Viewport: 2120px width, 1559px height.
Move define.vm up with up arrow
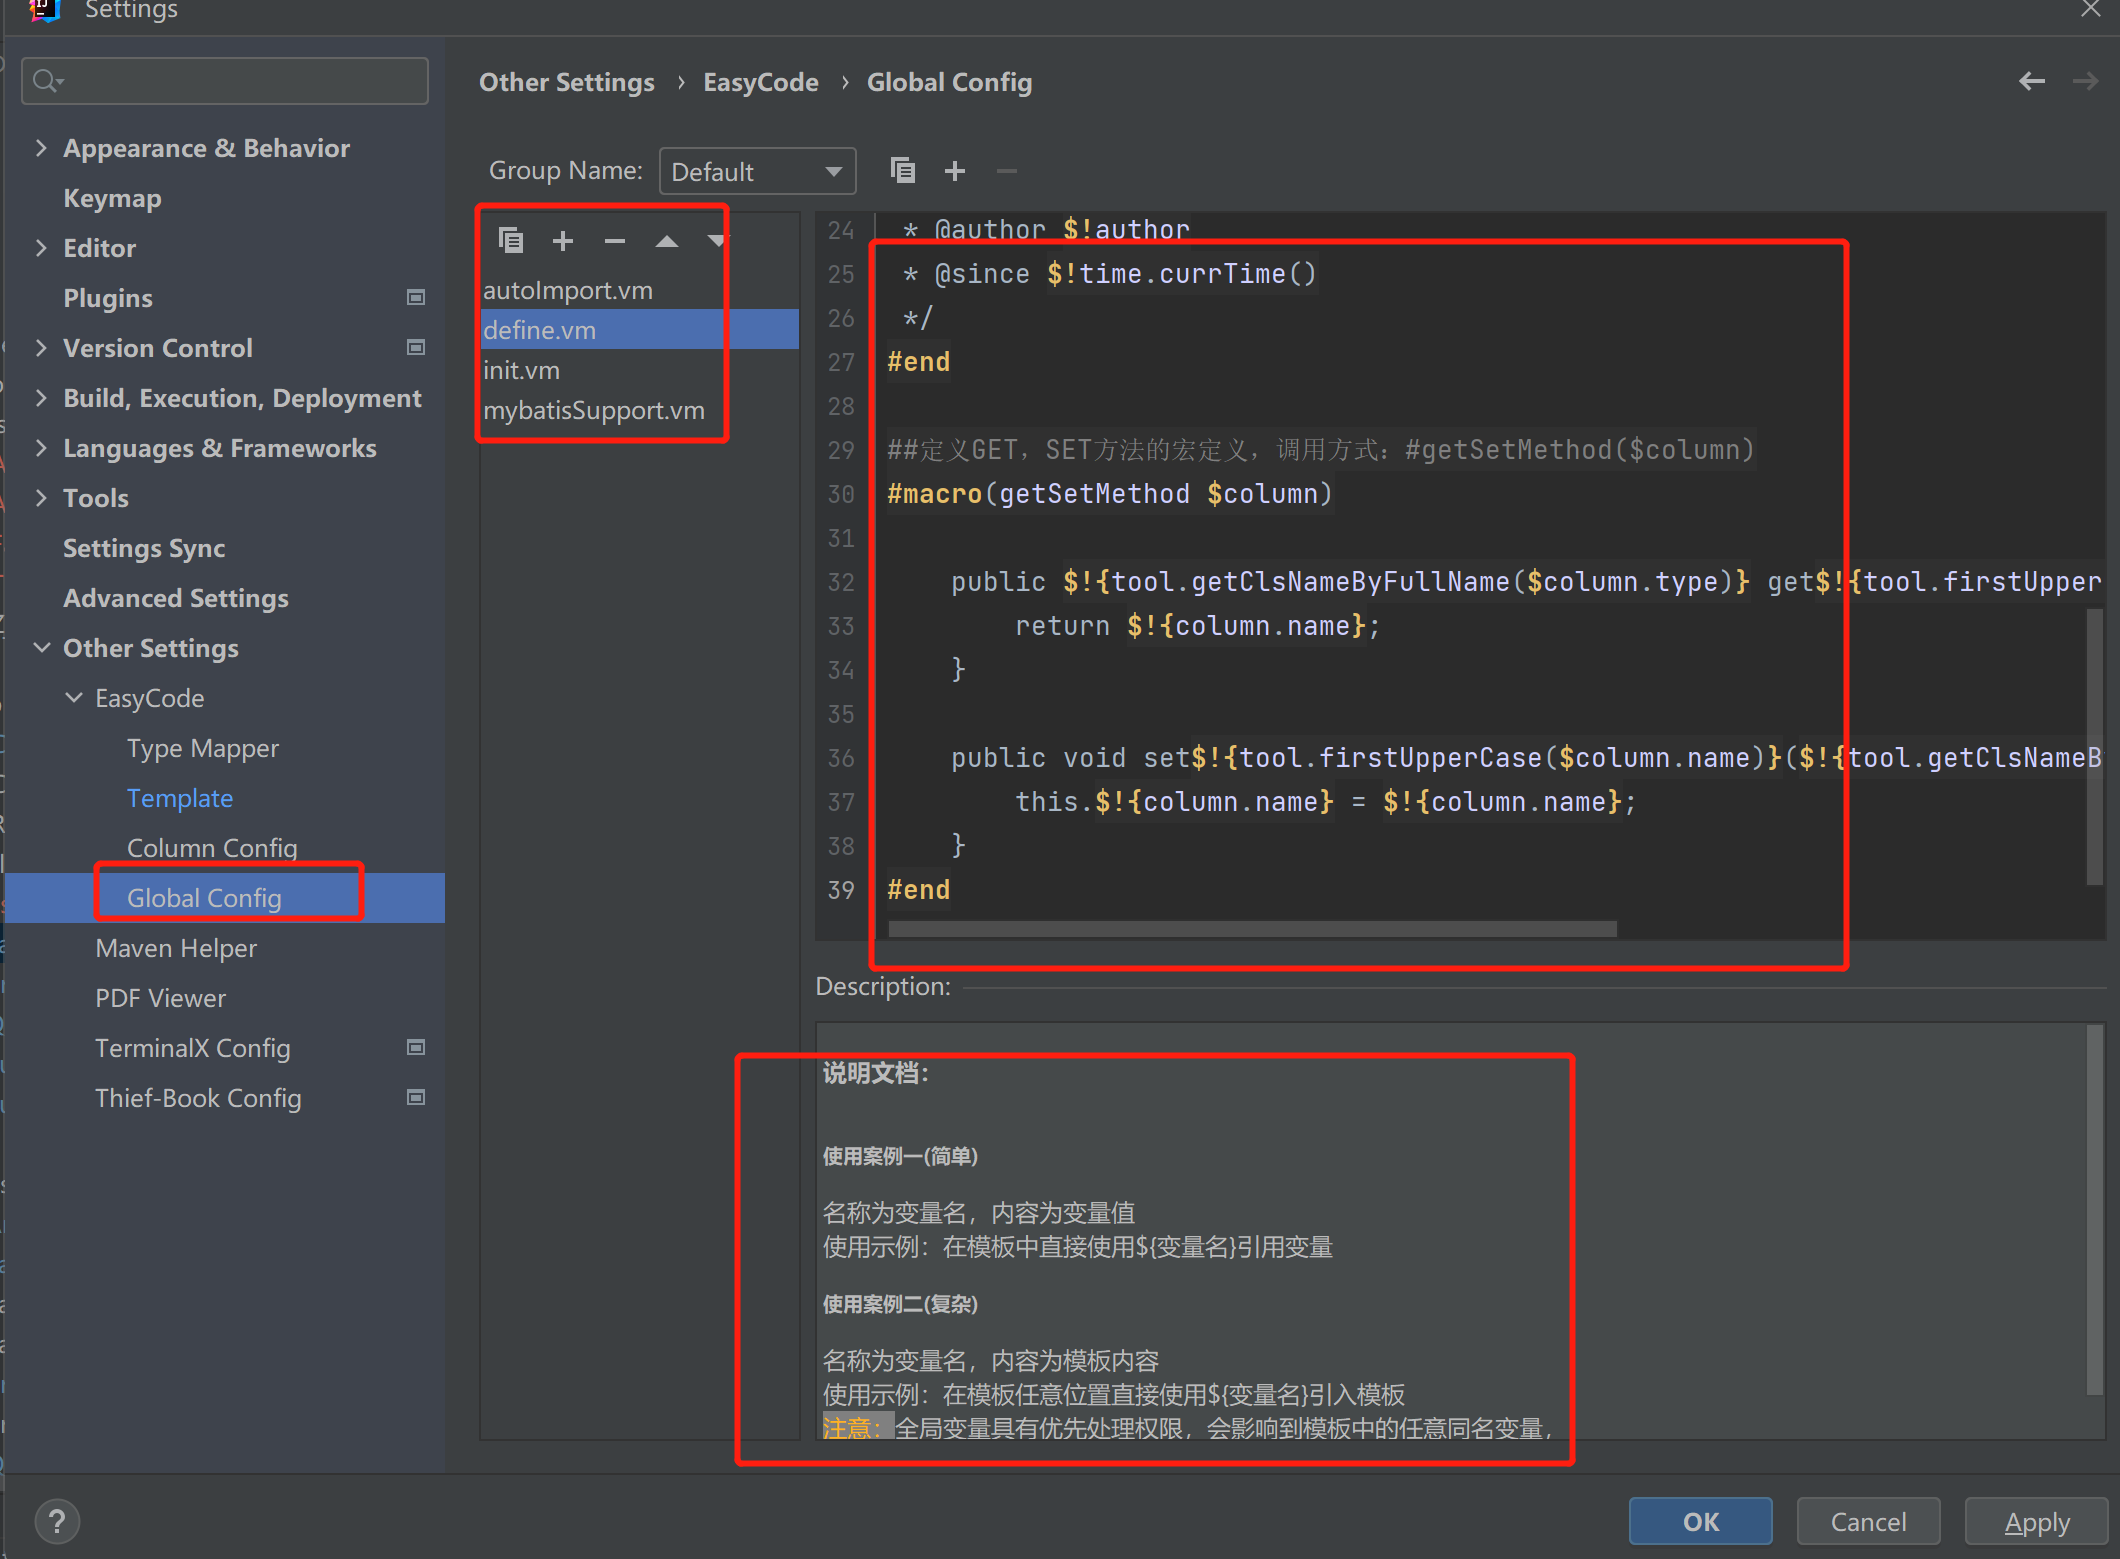tap(667, 240)
